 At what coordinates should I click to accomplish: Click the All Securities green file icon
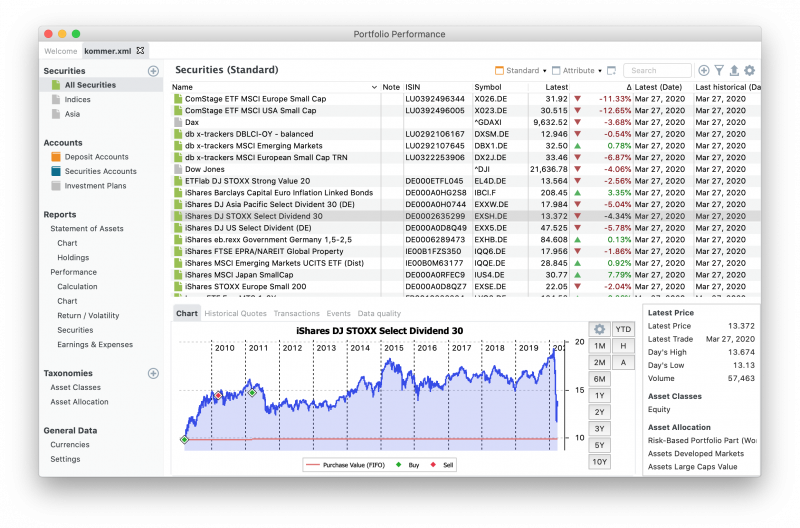[56, 85]
